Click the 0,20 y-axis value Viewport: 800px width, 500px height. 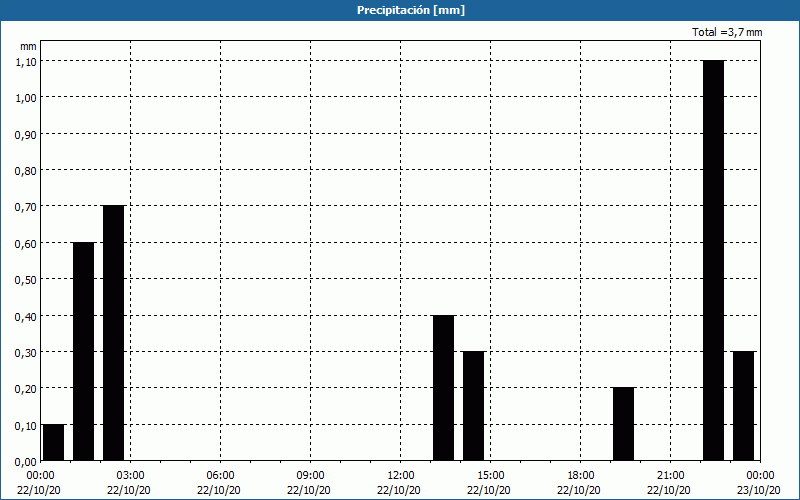click(x=26, y=389)
